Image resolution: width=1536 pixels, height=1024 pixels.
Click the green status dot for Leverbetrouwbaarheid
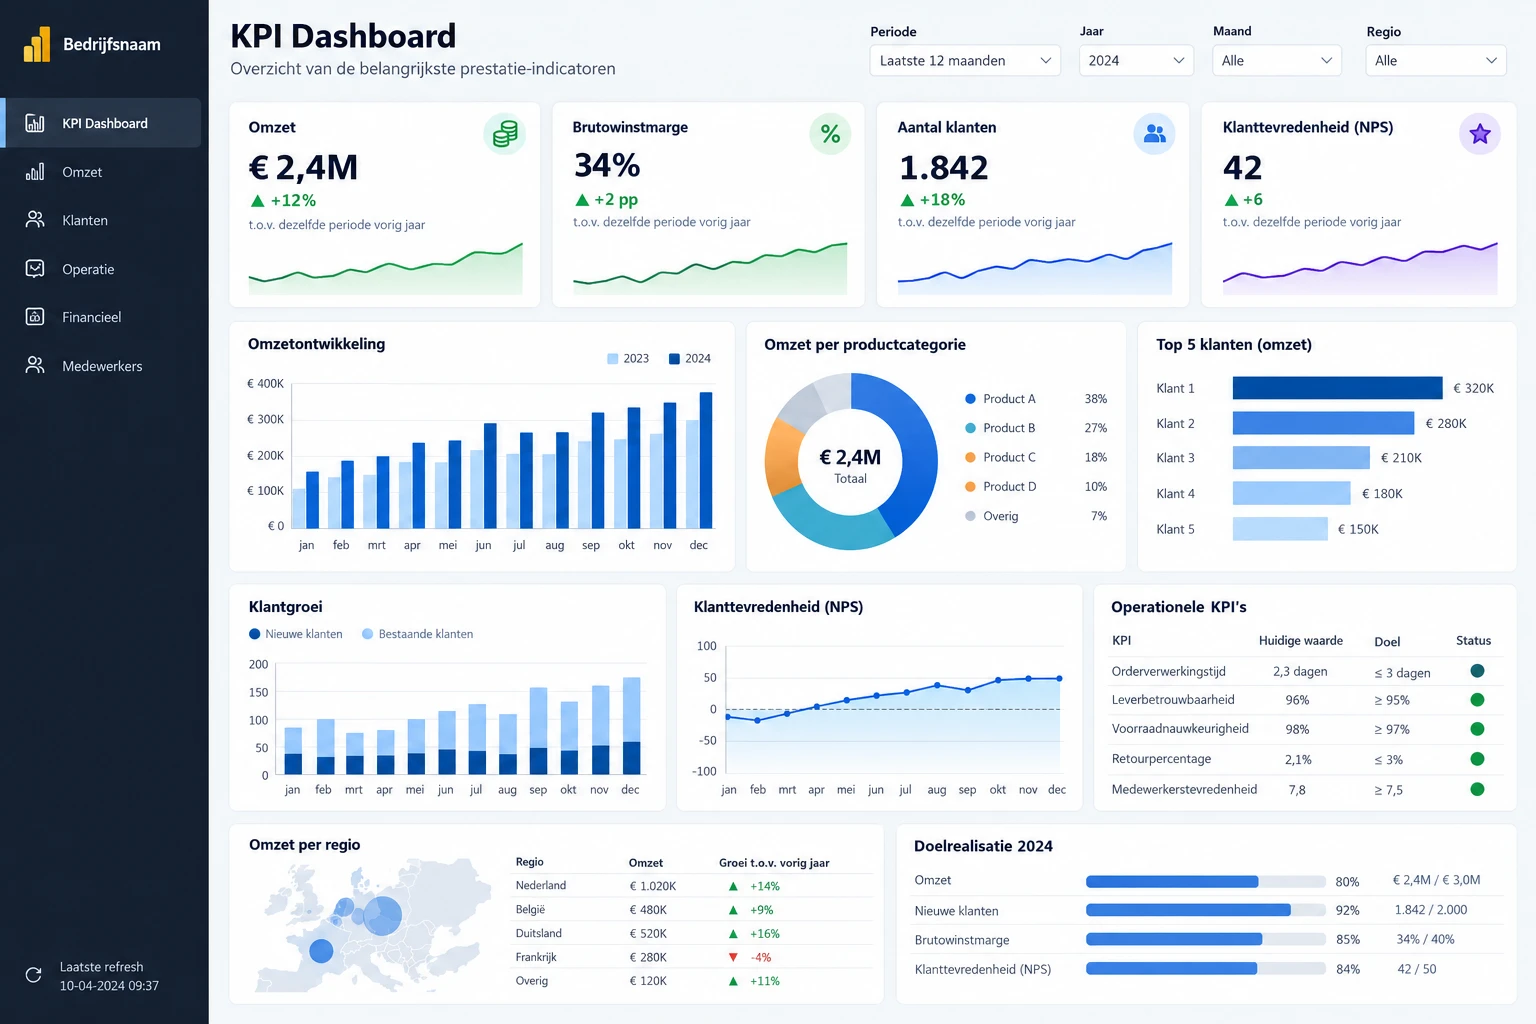pyautogui.click(x=1477, y=700)
